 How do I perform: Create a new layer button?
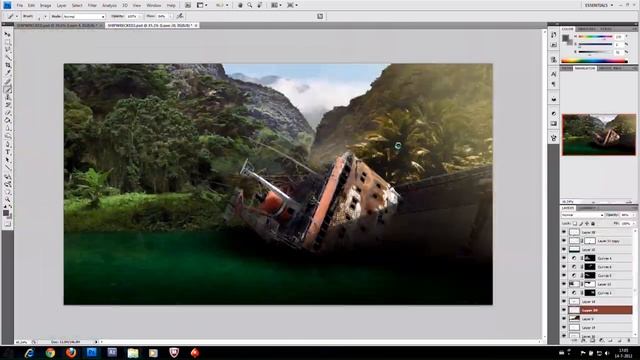(x=620, y=340)
